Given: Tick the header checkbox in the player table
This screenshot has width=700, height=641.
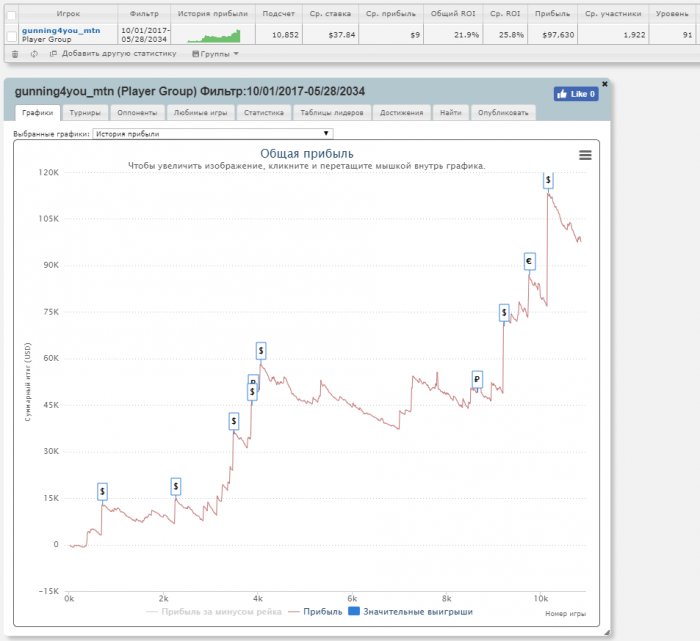Looking at the screenshot, I should click(12, 16).
